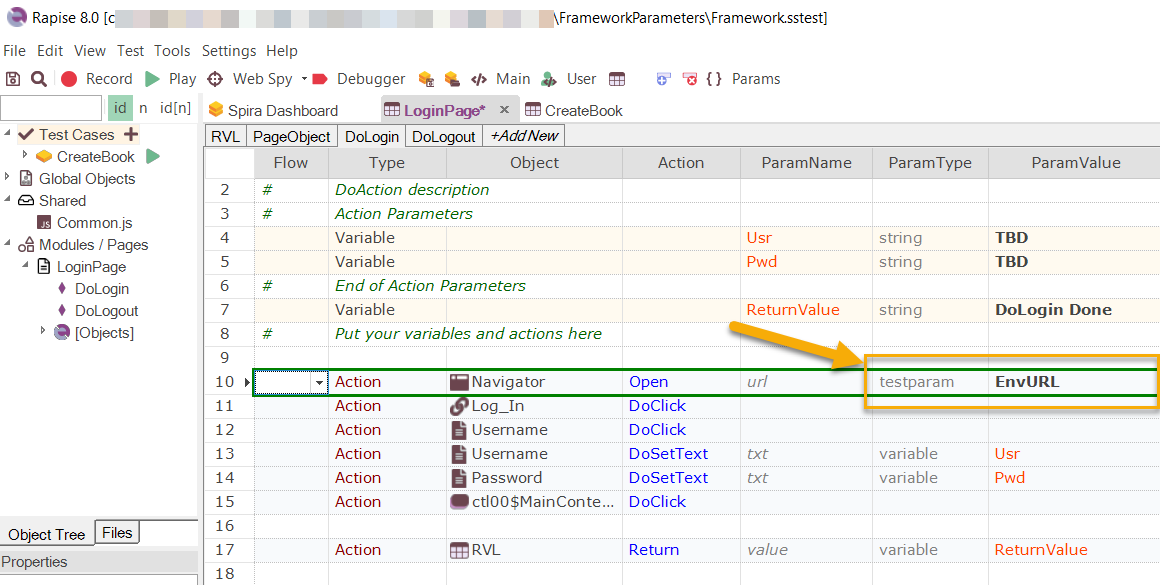Expand the [Objects] node under LoginPage

coord(42,332)
